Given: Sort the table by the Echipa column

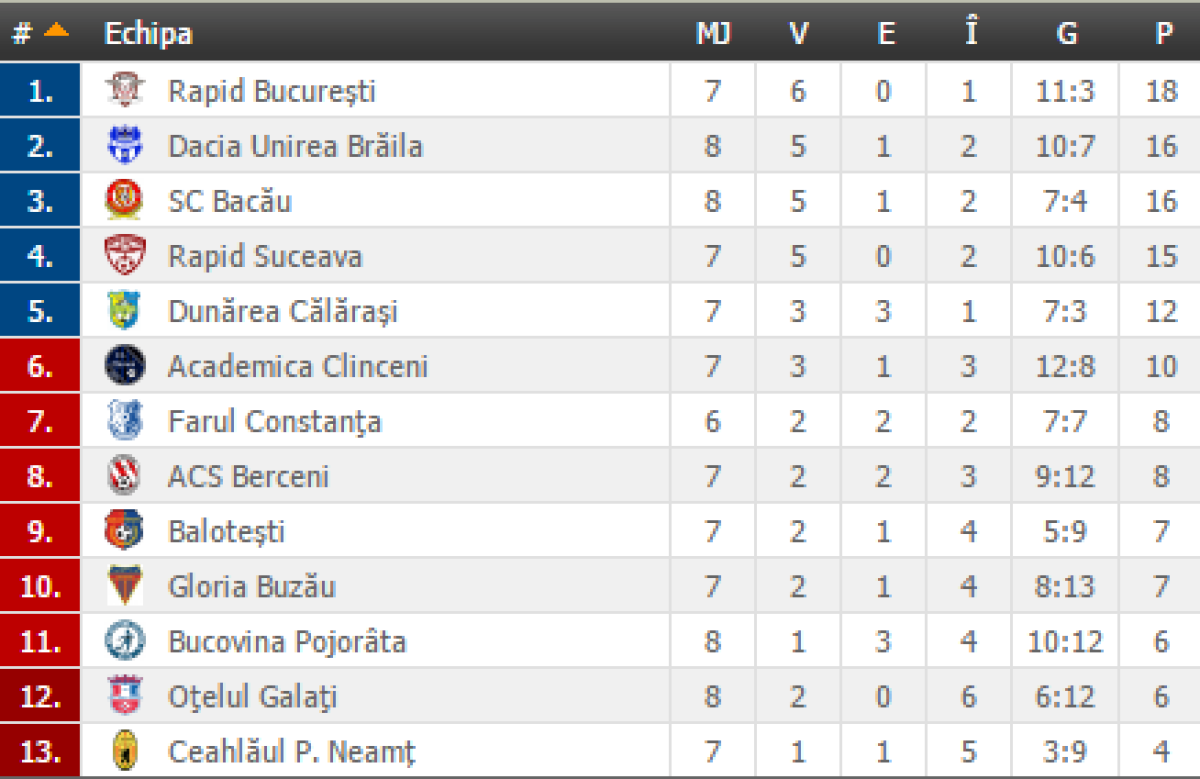Looking at the screenshot, I should click(x=148, y=32).
